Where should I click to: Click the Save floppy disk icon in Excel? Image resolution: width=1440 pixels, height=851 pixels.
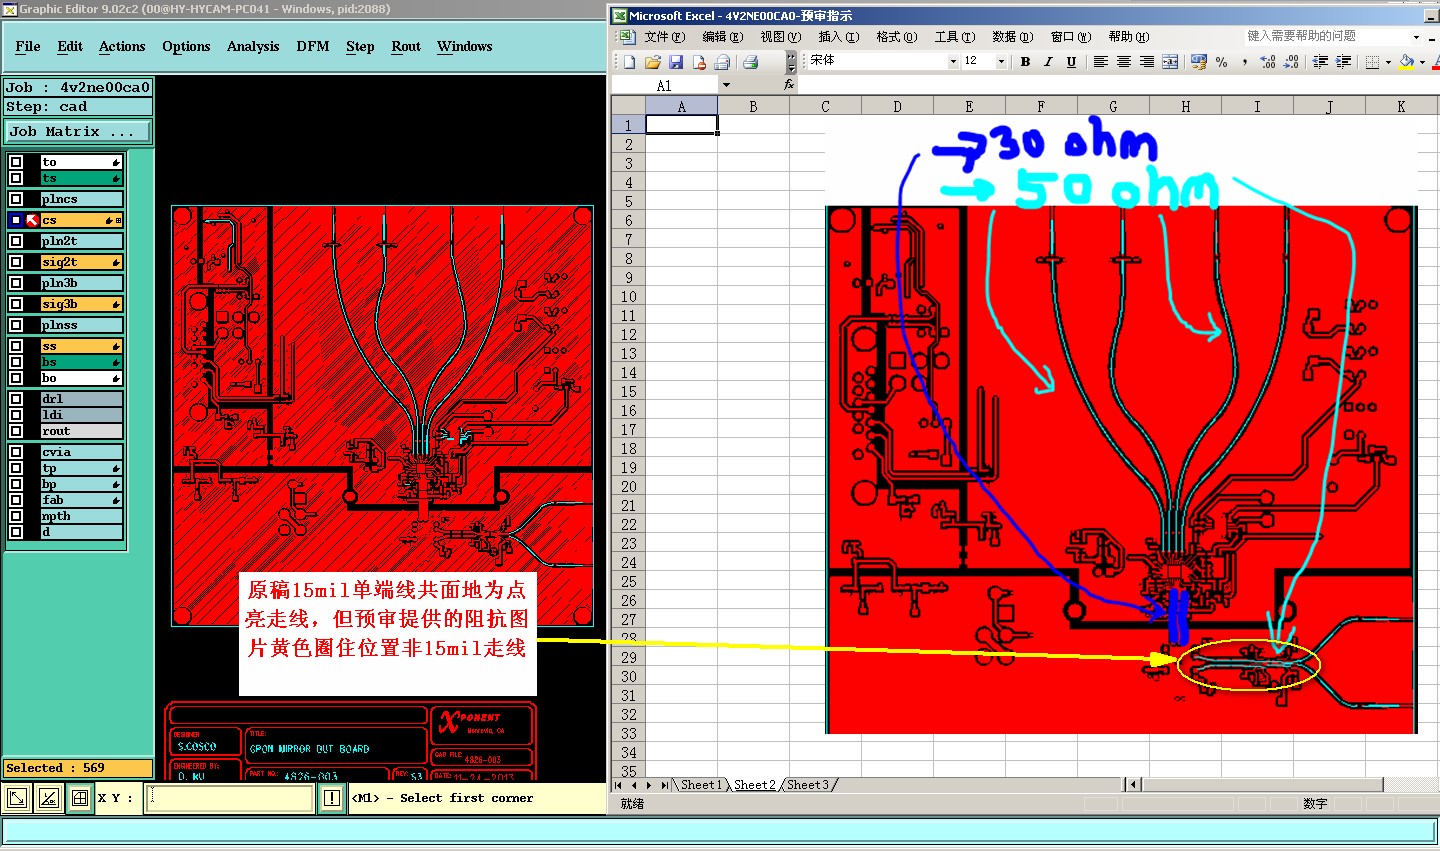pyautogui.click(x=676, y=62)
